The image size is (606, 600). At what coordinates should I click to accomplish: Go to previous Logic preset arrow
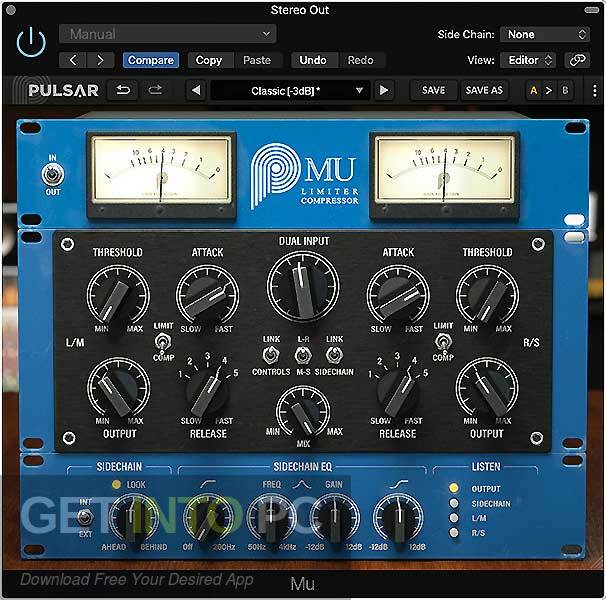click(x=73, y=60)
